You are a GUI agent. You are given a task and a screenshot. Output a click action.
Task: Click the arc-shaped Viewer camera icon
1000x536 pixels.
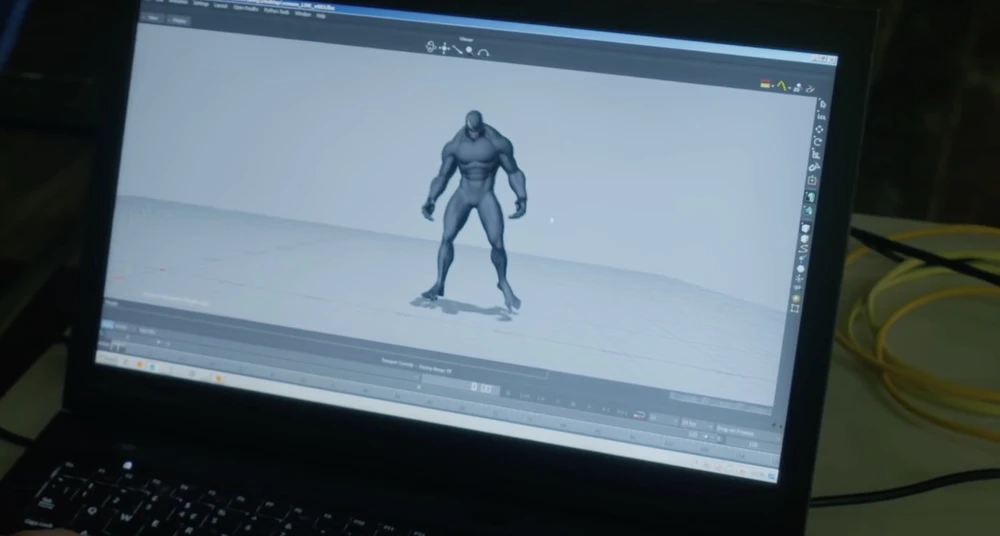tap(483, 52)
